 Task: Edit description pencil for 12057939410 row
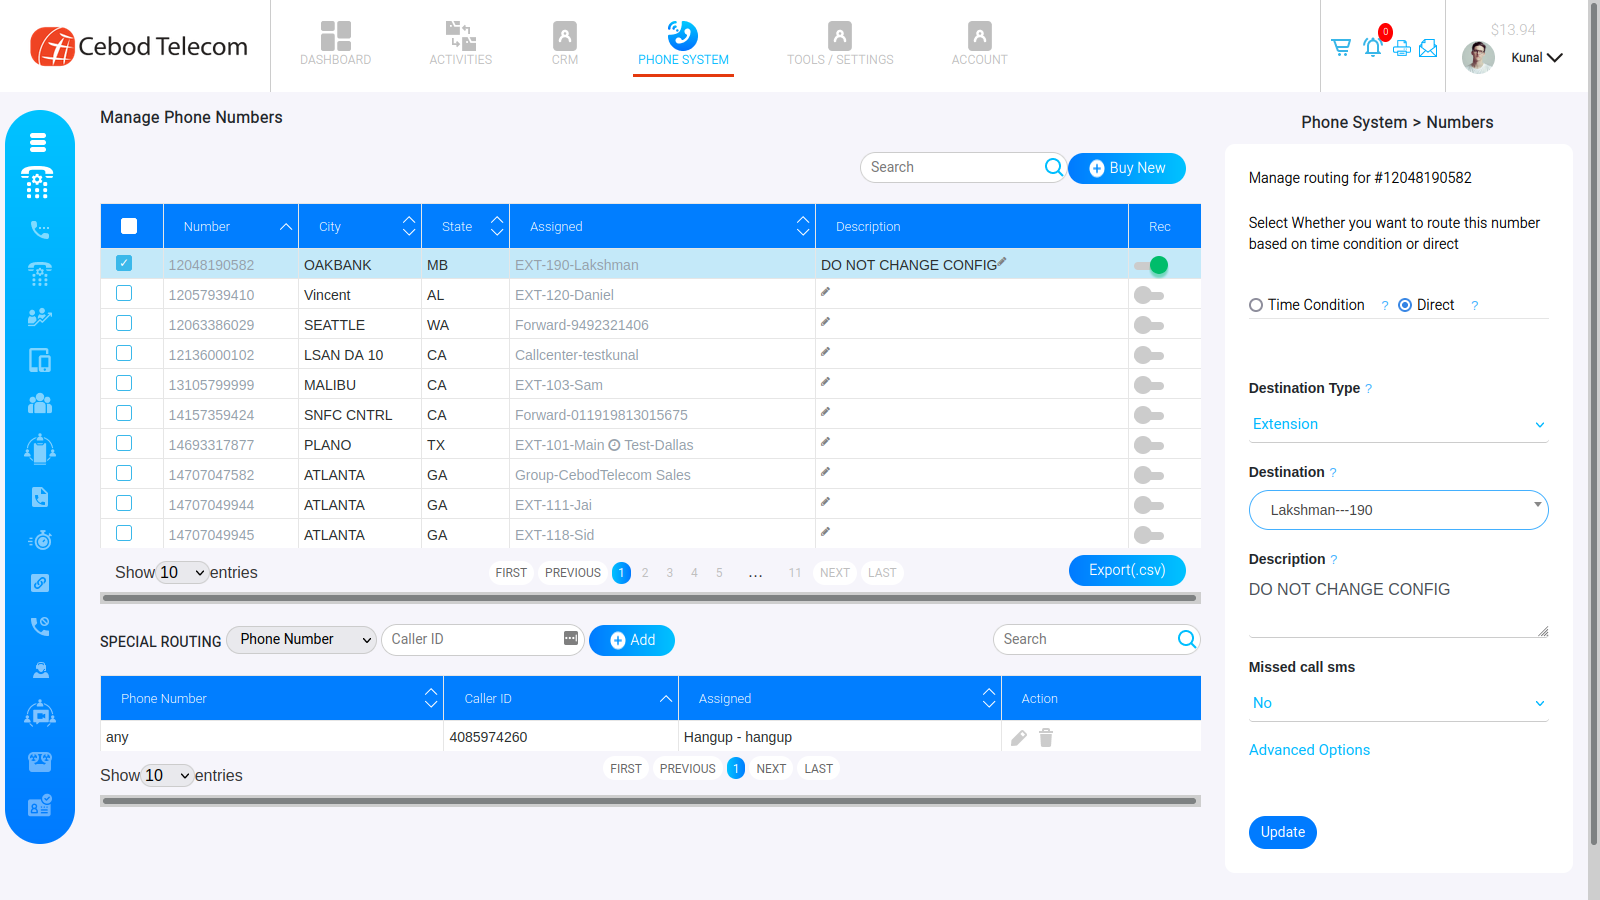[x=825, y=292]
